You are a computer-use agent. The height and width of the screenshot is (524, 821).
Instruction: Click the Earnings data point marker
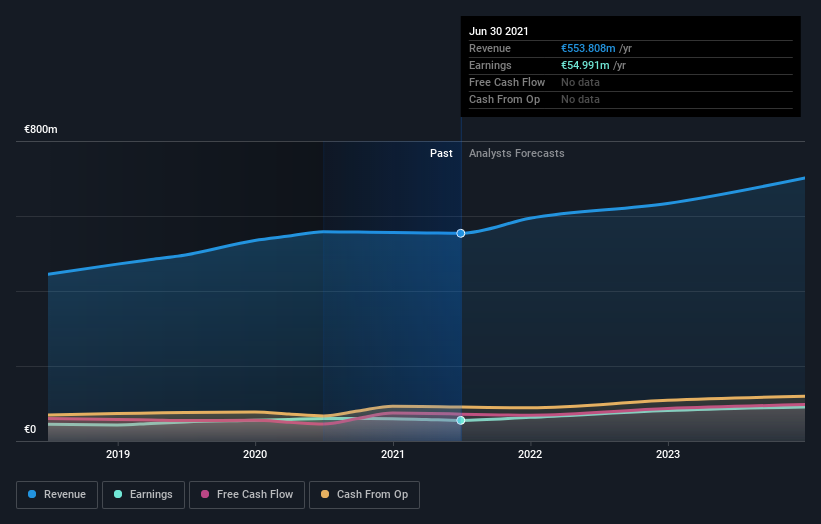click(x=461, y=420)
